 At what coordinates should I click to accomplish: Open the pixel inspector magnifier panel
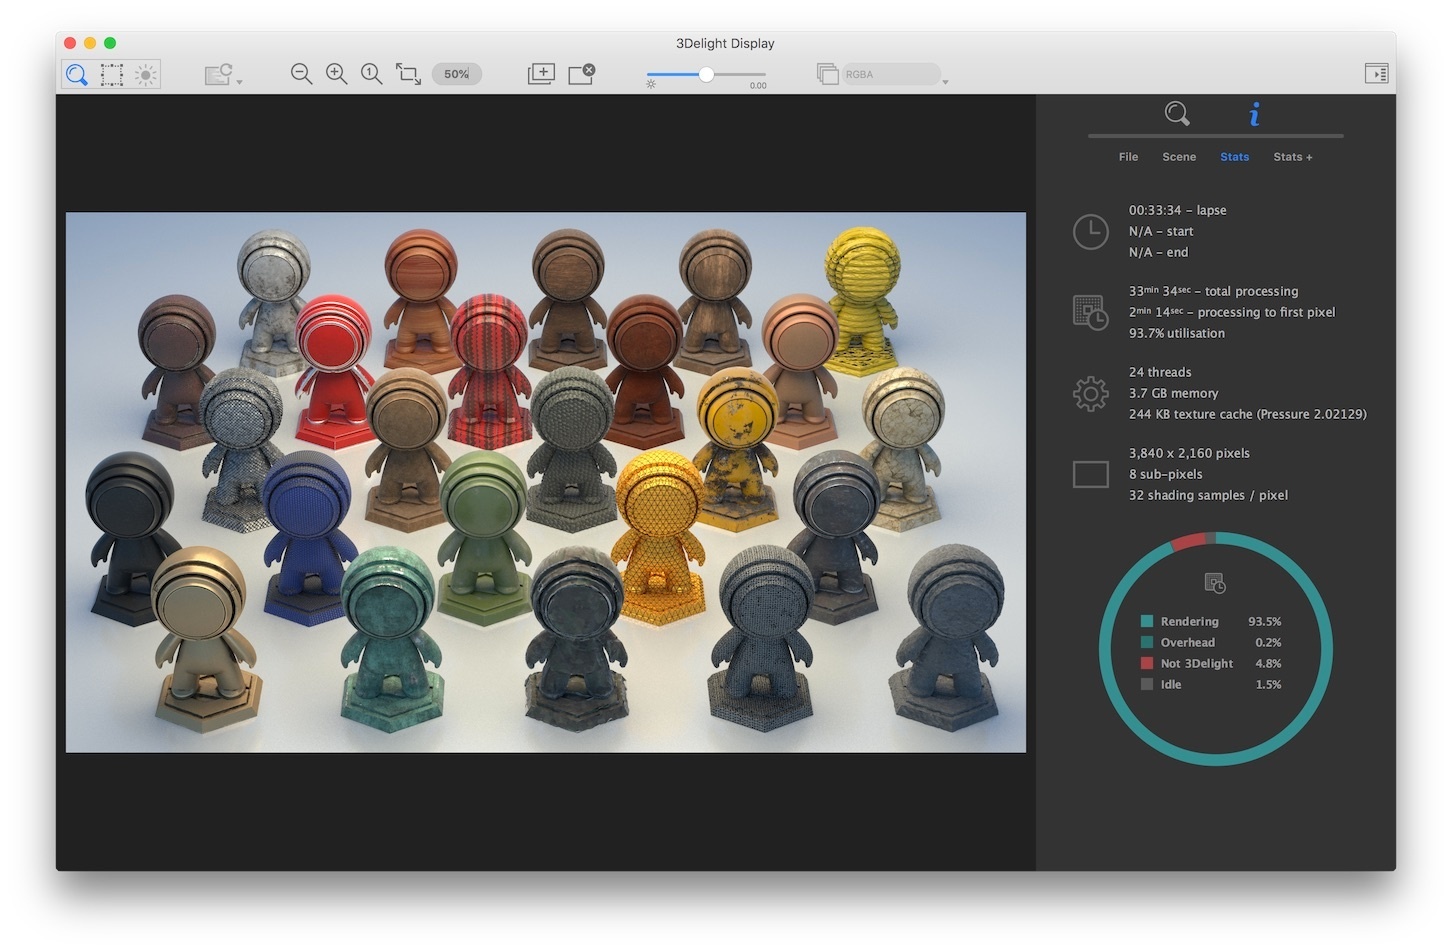pyautogui.click(x=1177, y=114)
